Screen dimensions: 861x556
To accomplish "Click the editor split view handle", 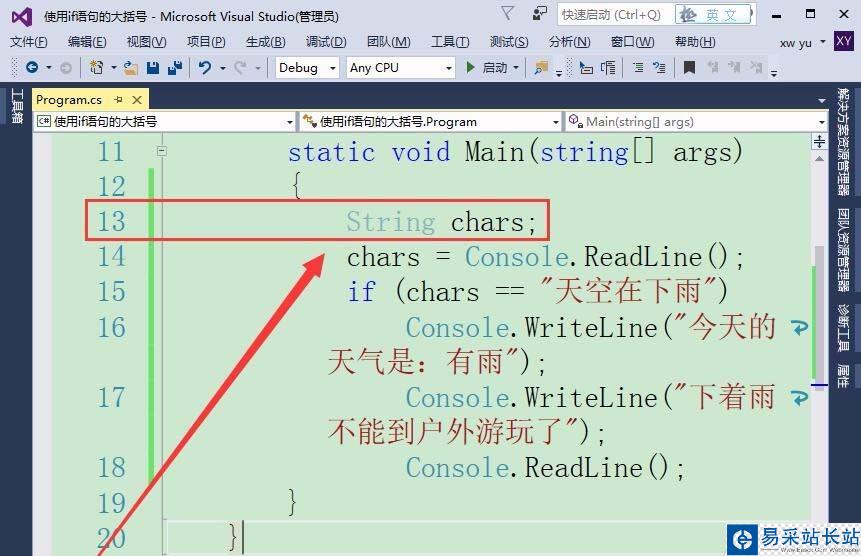I will 819,142.
